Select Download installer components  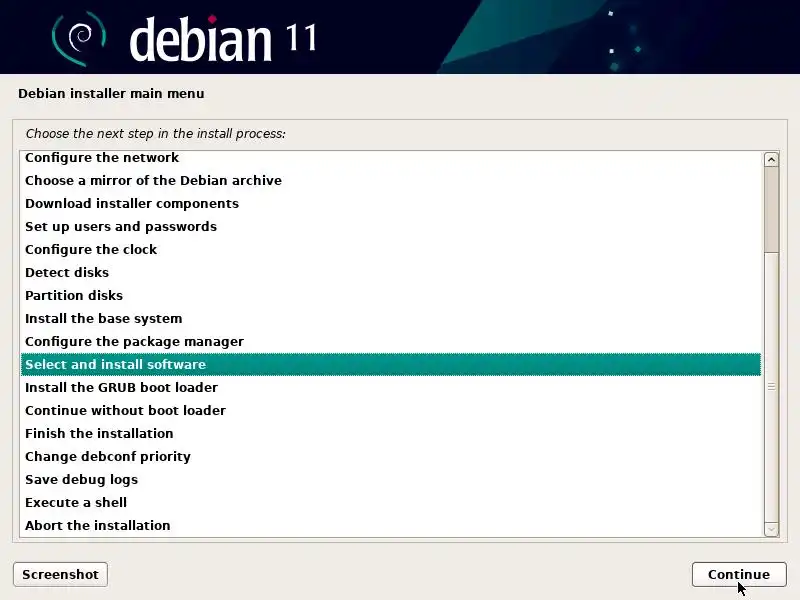coord(391,204)
